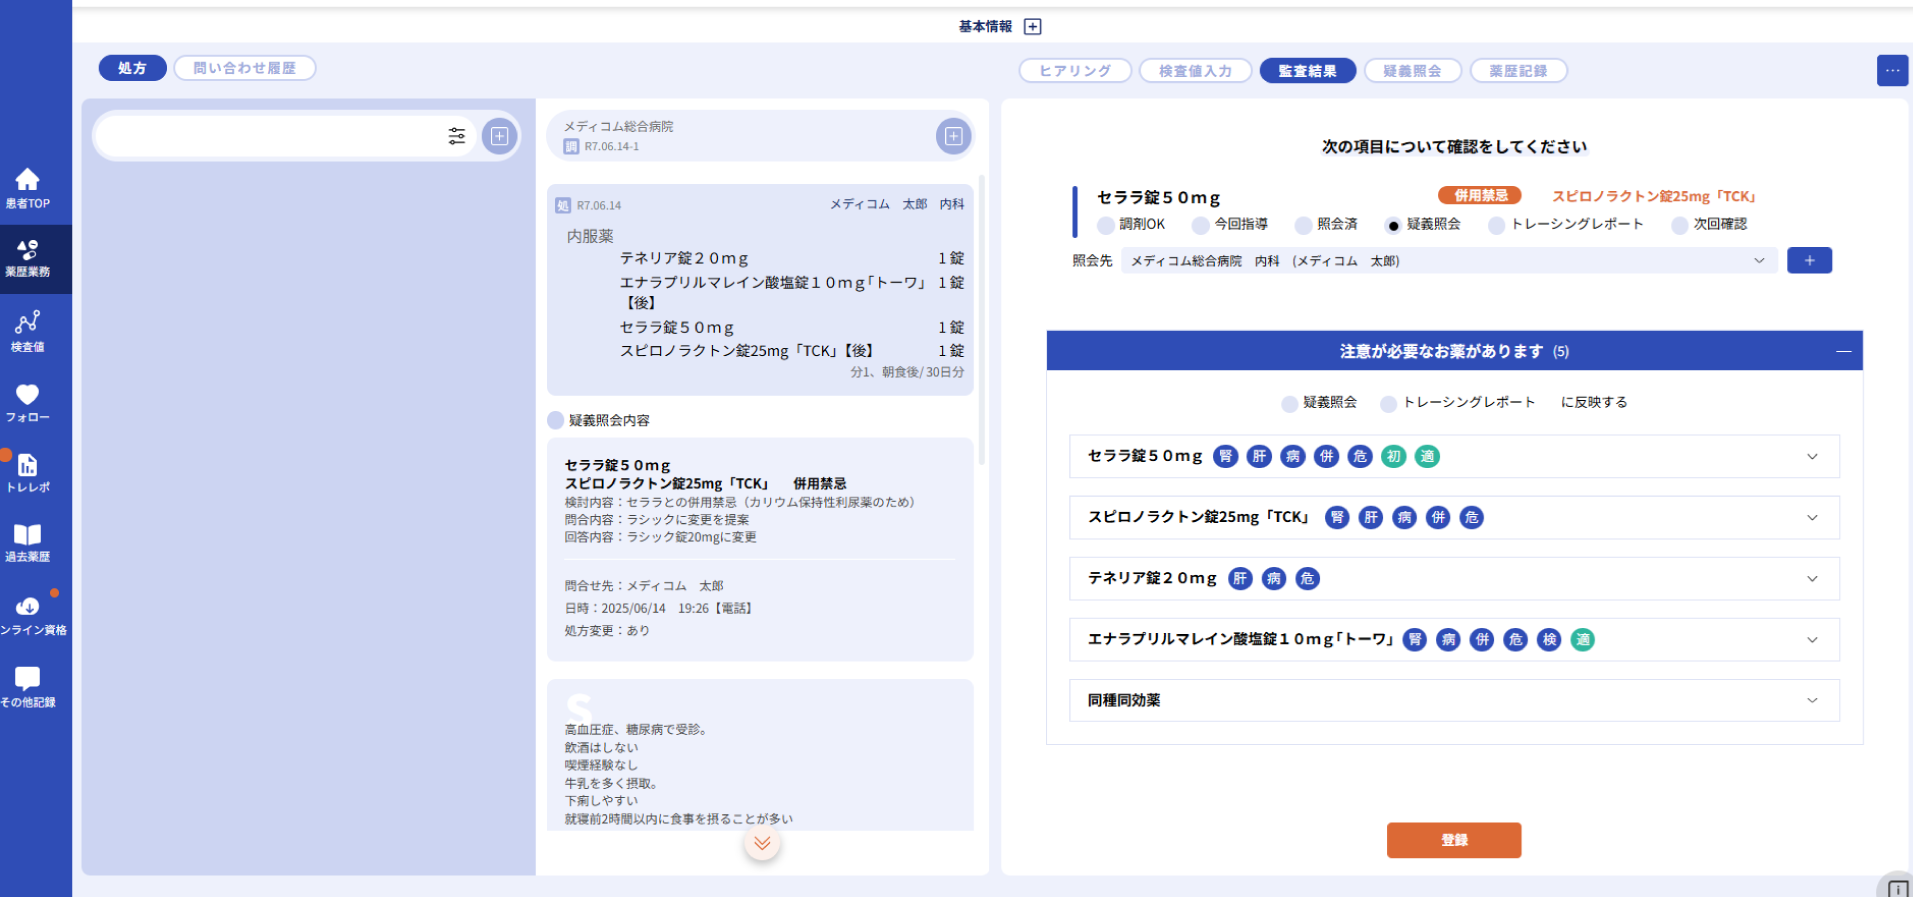
Task: Select the 次回確認 radio button
Action: click(1680, 225)
